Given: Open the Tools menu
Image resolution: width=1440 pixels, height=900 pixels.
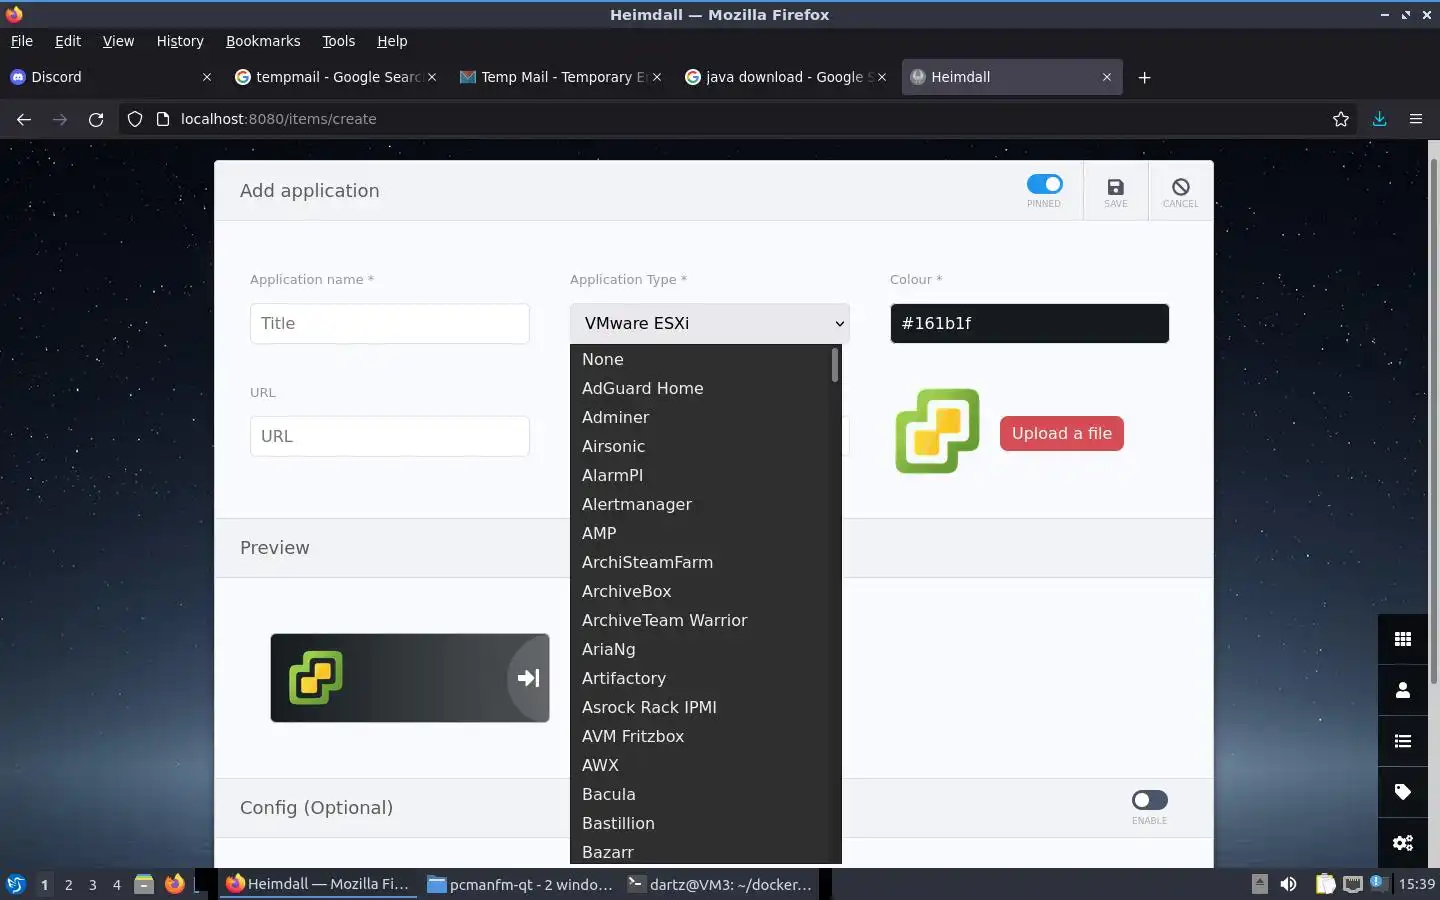Looking at the screenshot, I should (338, 41).
